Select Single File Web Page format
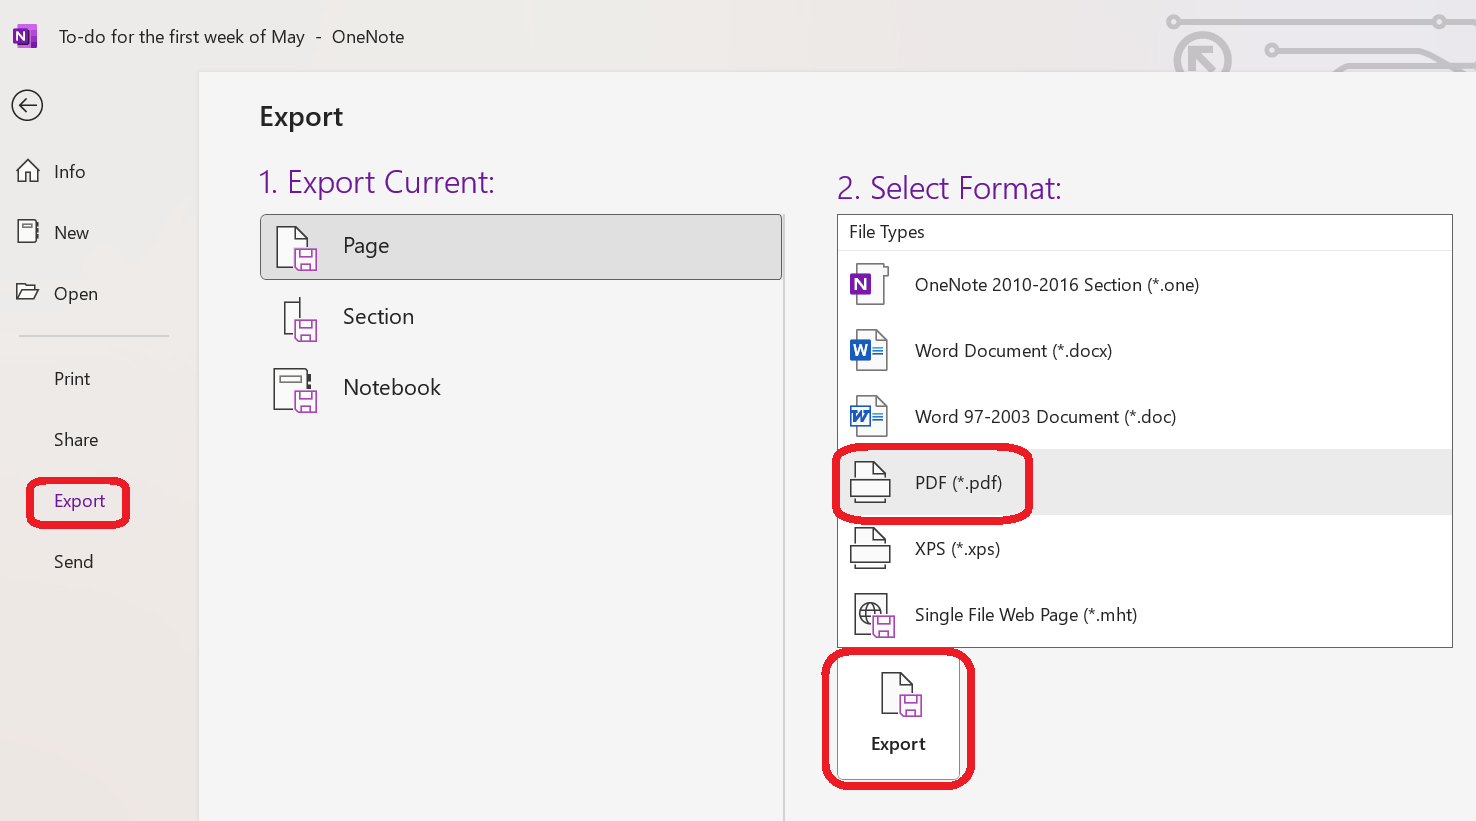The width and height of the screenshot is (1476, 821). click(x=1025, y=614)
